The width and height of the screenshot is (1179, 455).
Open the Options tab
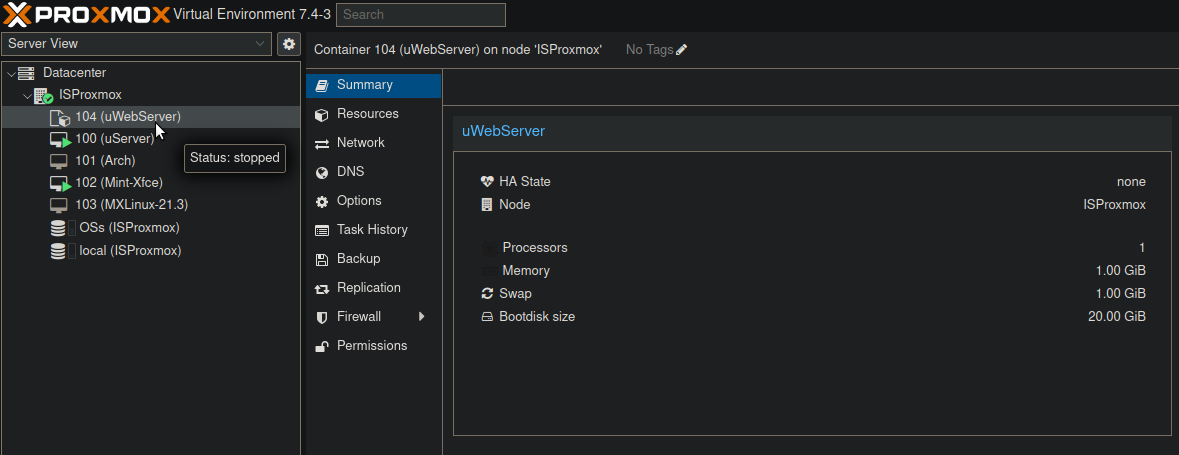(x=374, y=201)
